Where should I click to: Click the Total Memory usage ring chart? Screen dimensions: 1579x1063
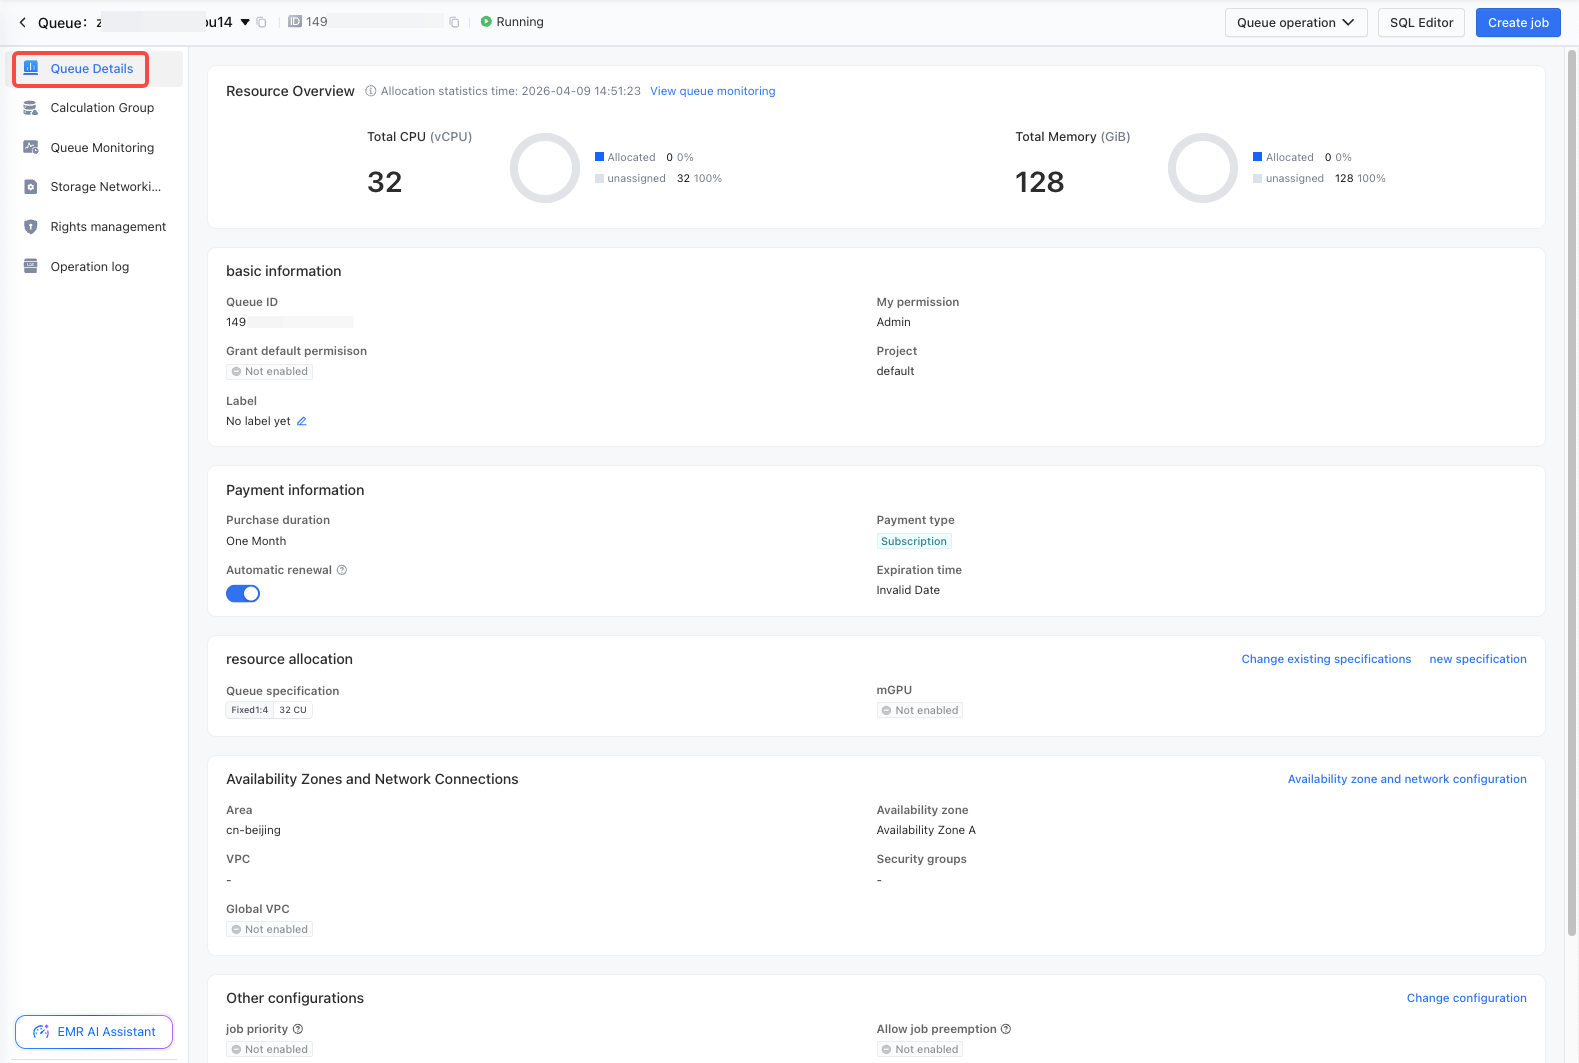[x=1203, y=168]
